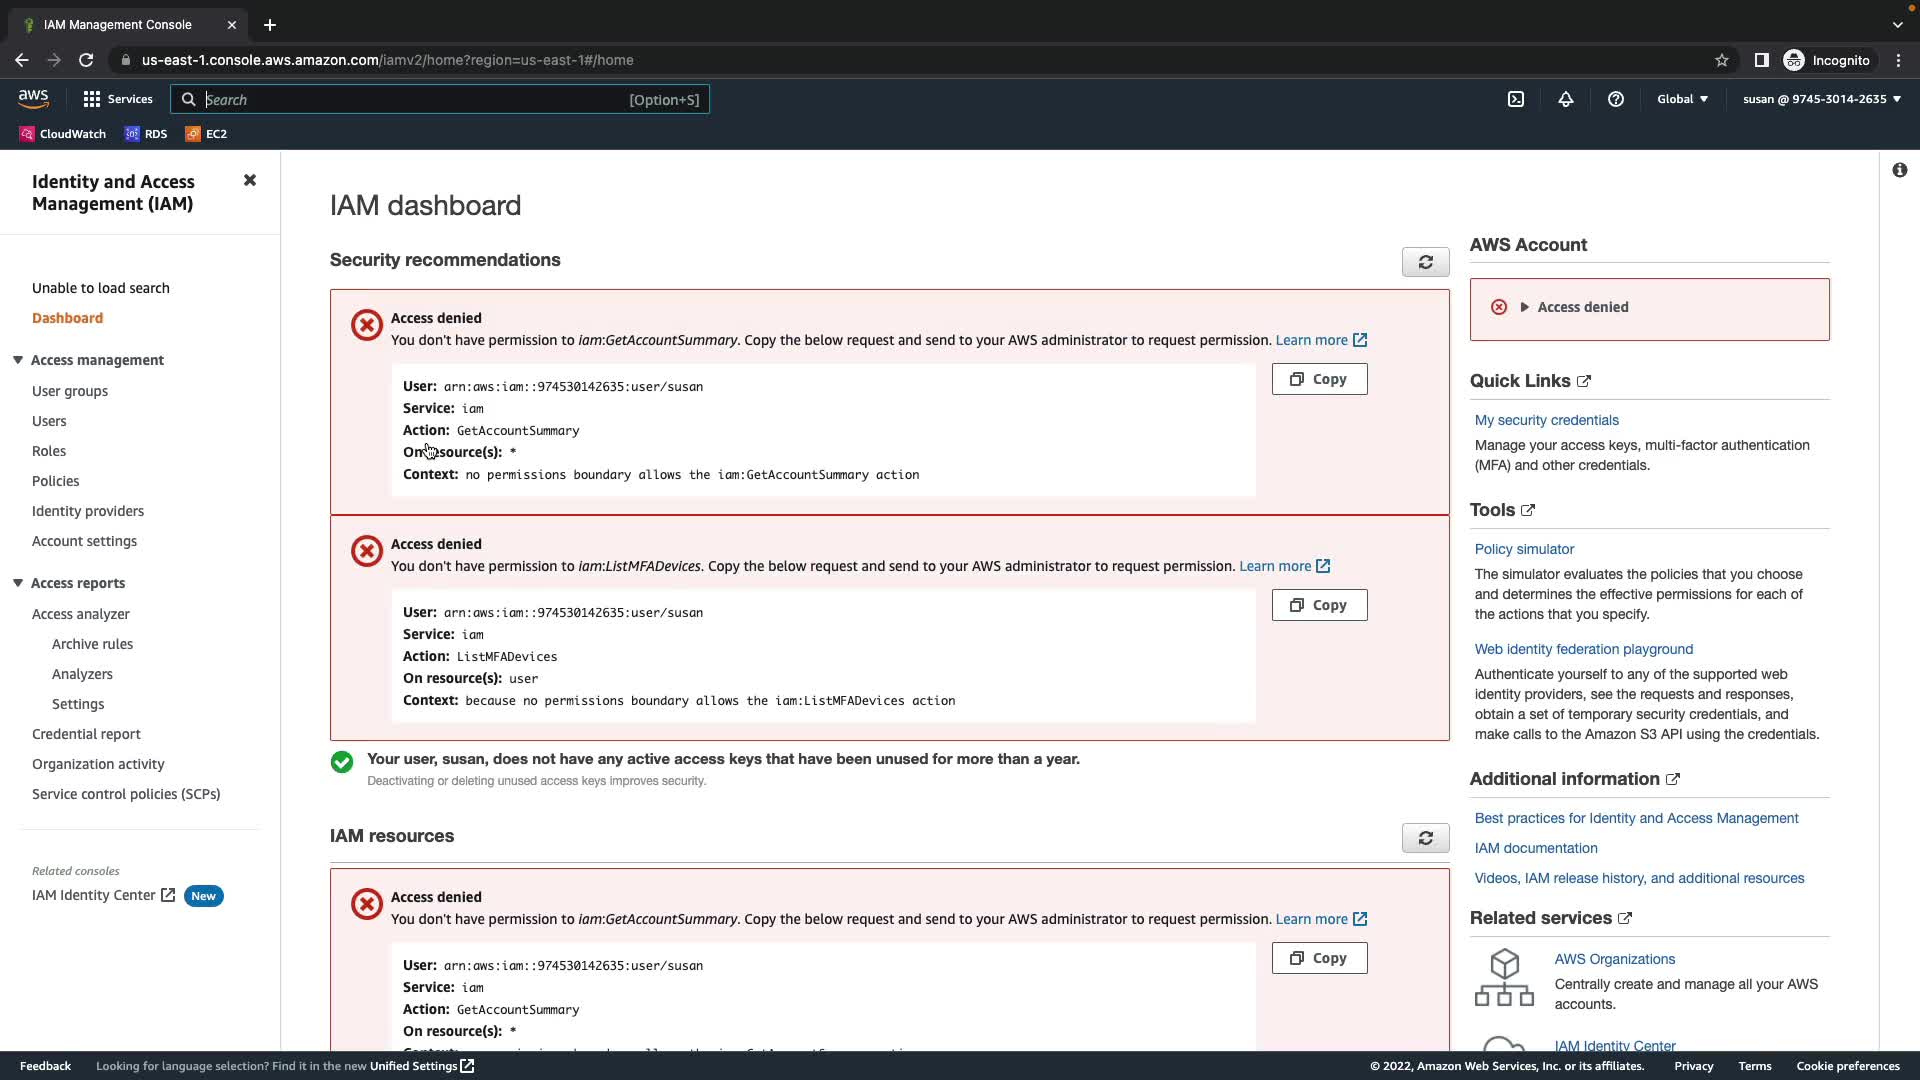Go to Users in the sidebar
This screenshot has width=1920, height=1080.
tap(49, 421)
